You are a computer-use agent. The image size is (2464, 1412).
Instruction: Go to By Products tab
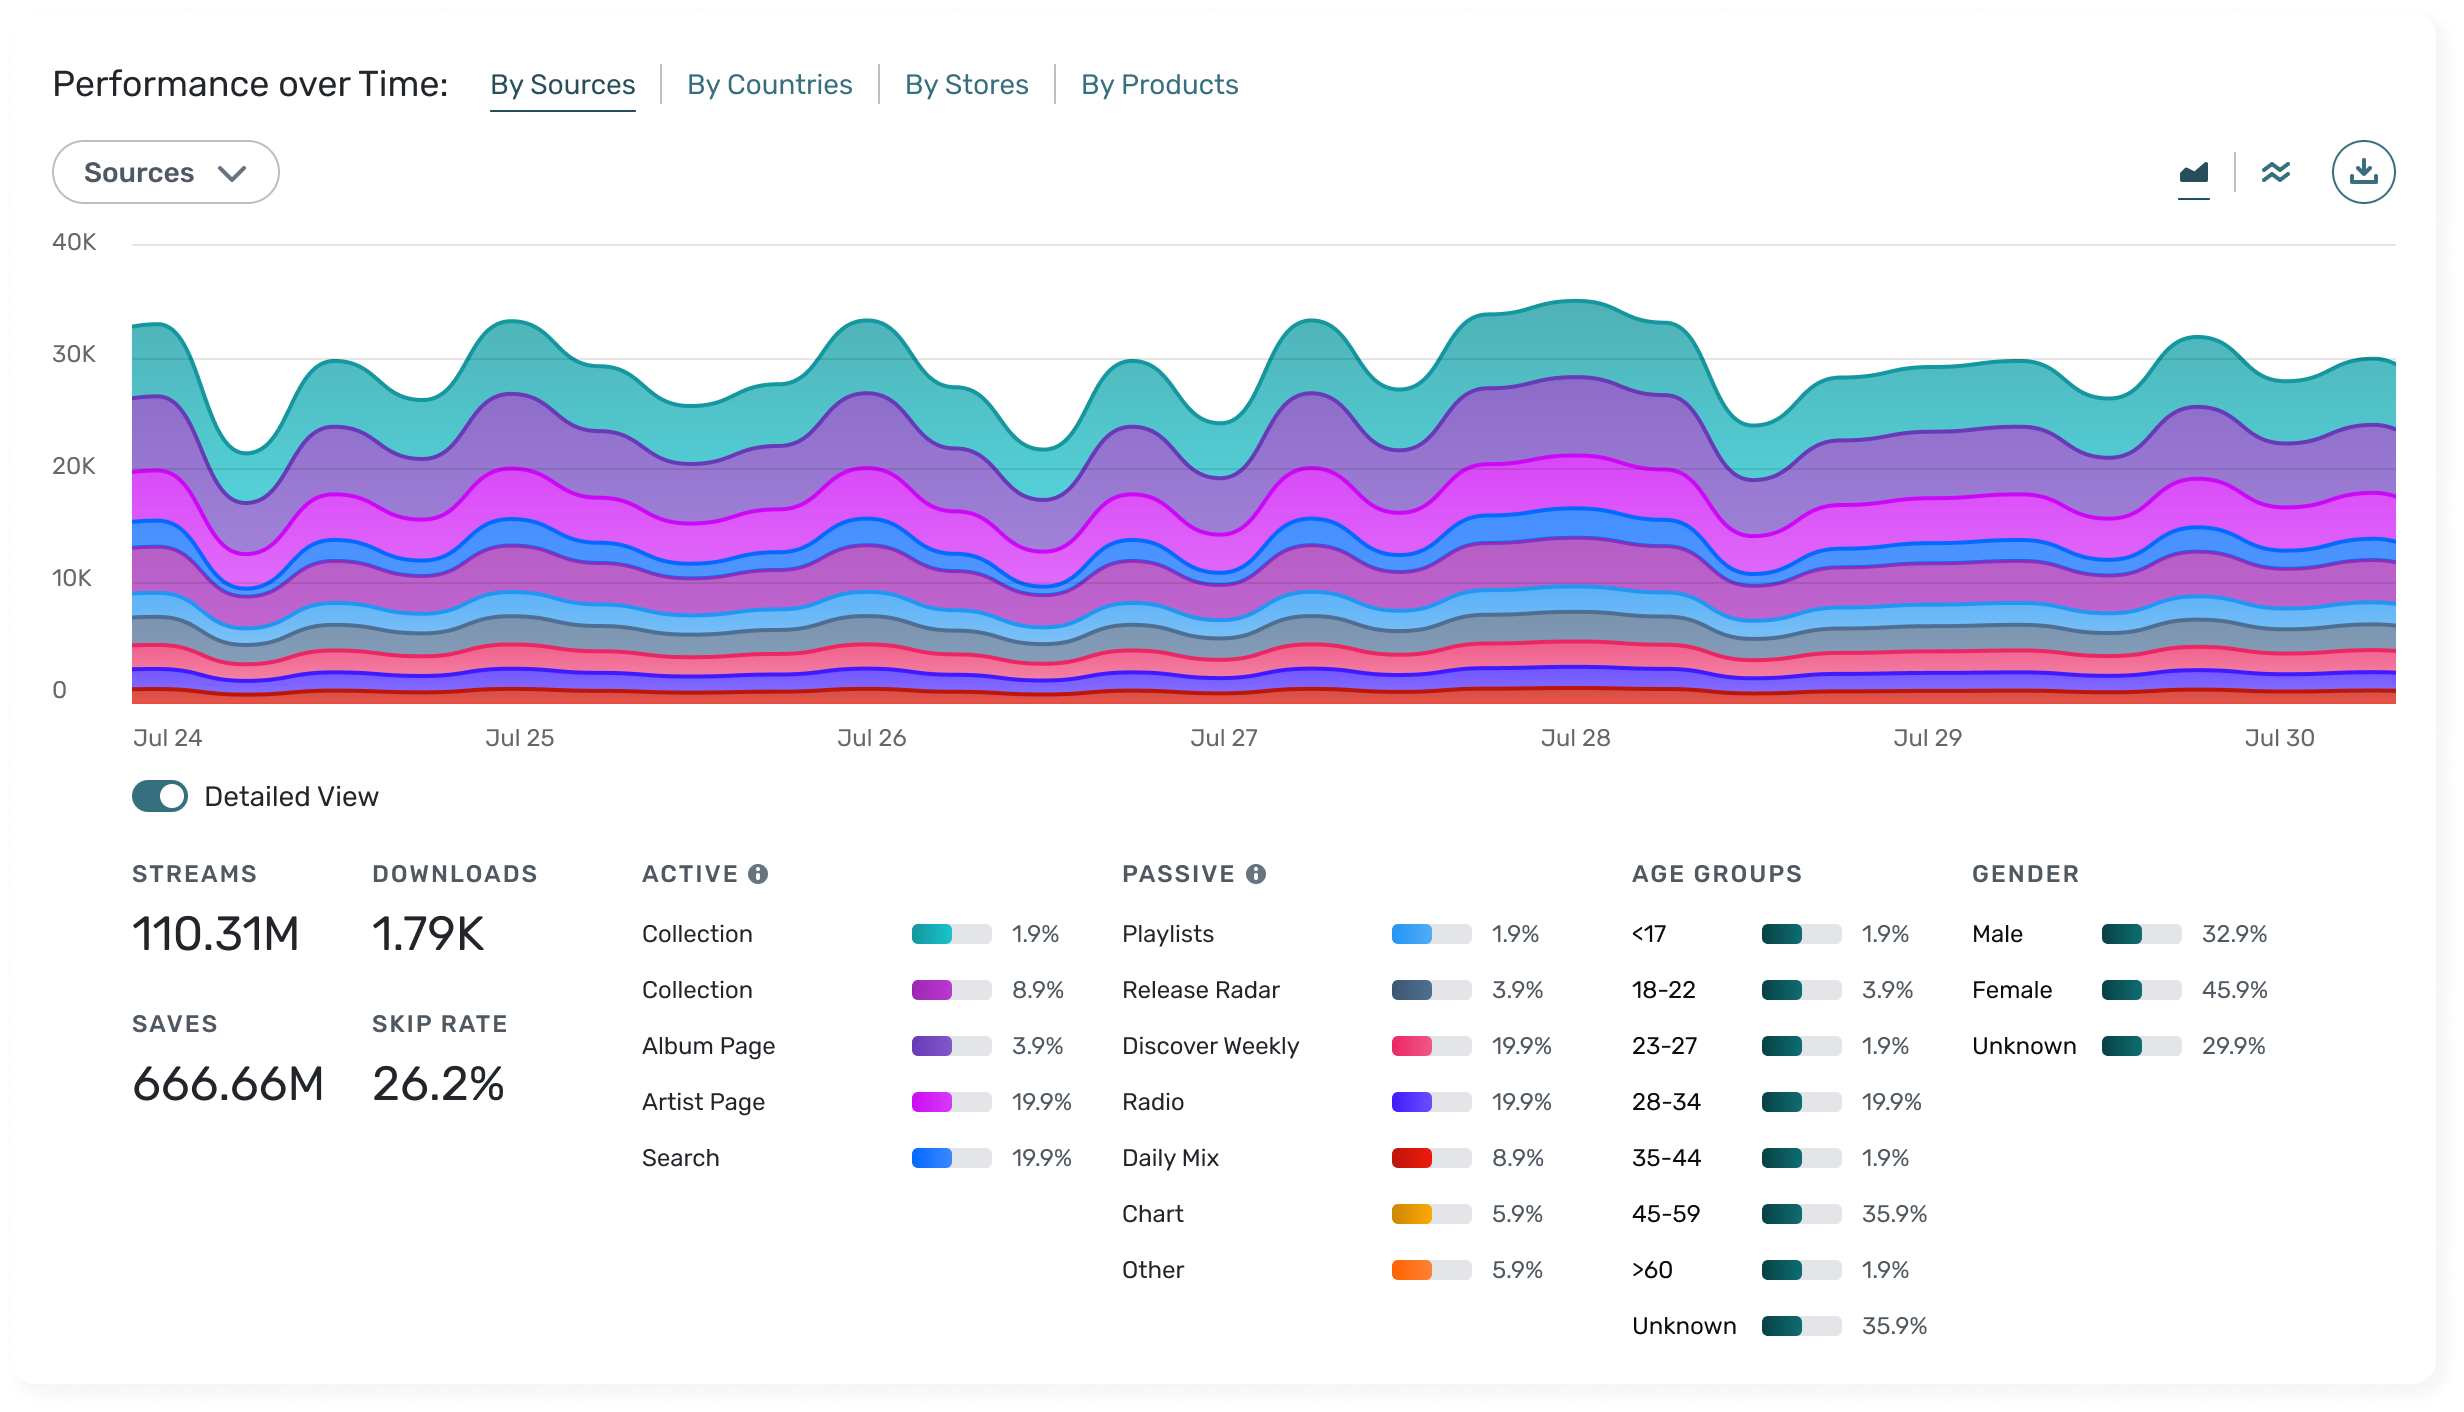[x=1159, y=85]
